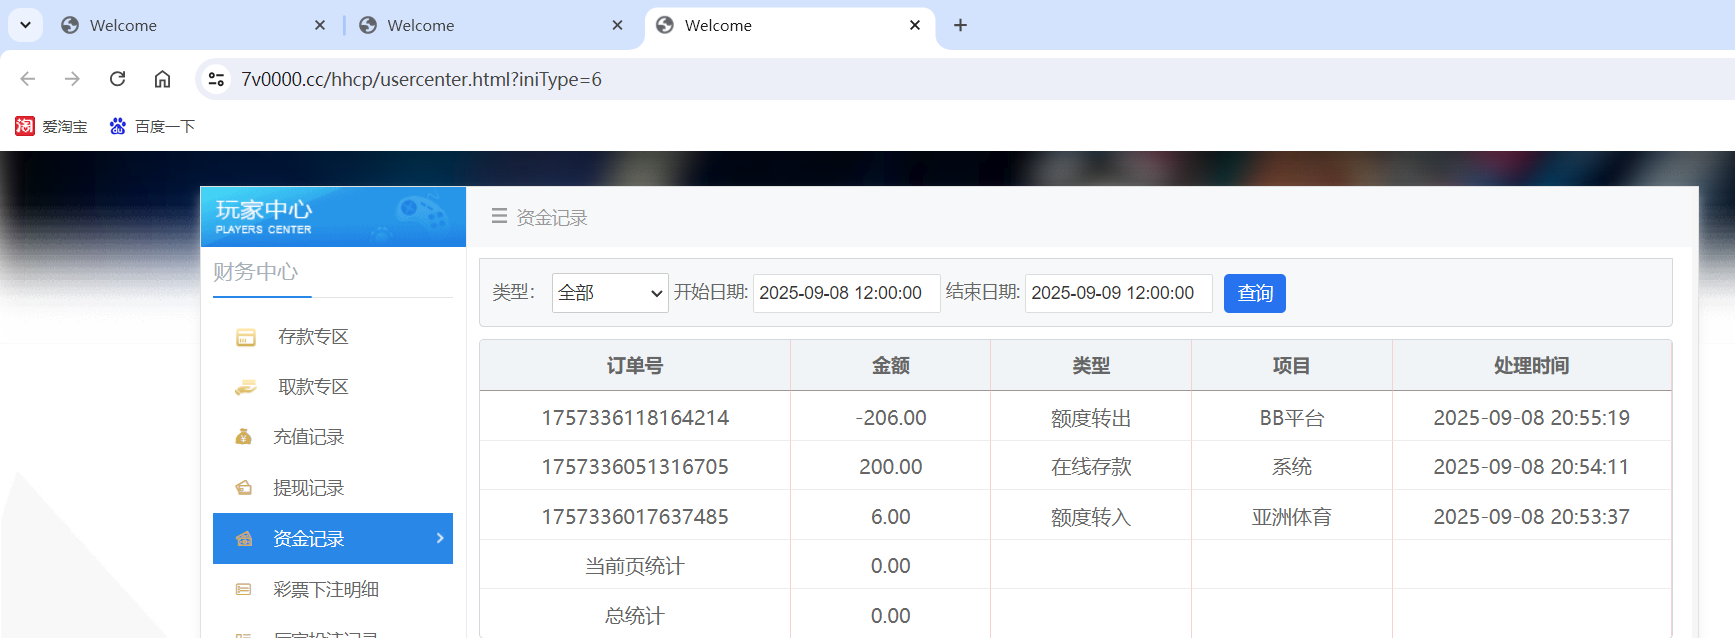Click the browser back arrow
This screenshot has width=1735, height=638.
28,79
